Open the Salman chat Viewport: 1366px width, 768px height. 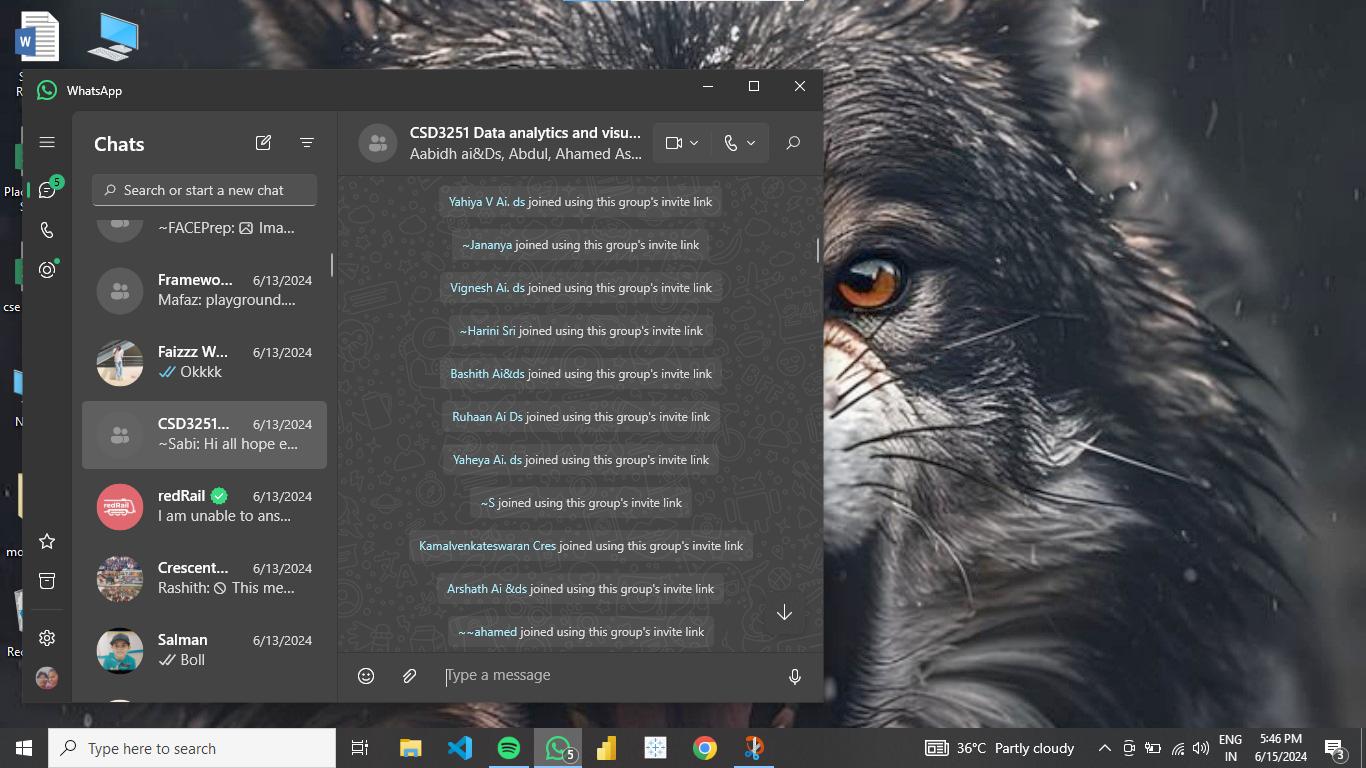[x=204, y=651]
